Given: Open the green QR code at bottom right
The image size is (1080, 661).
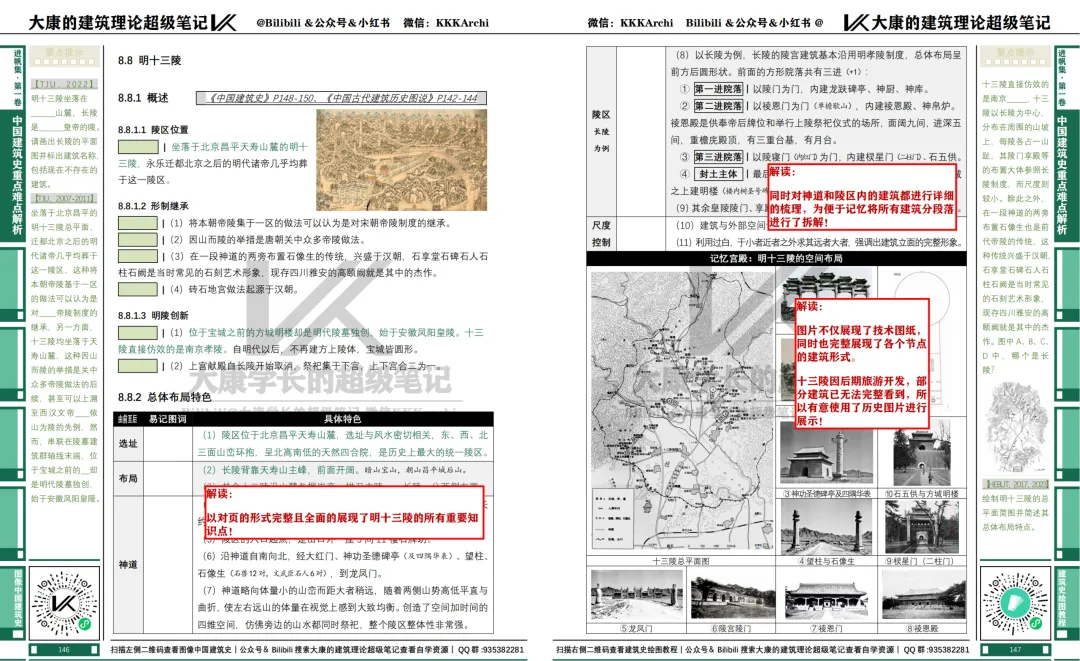Looking at the screenshot, I should [1014, 603].
